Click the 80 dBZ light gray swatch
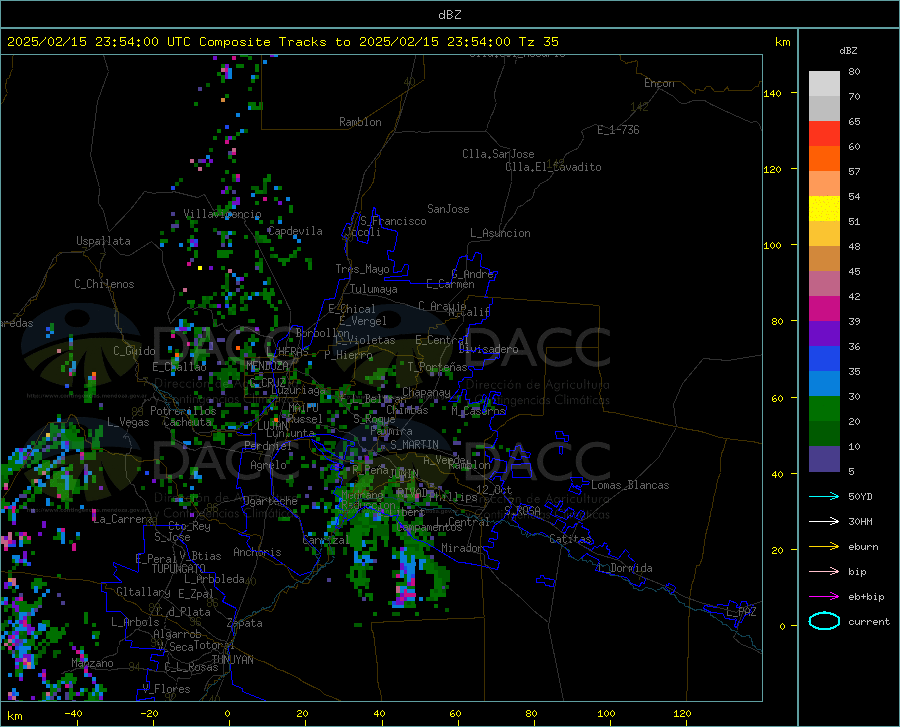 point(824,84)
